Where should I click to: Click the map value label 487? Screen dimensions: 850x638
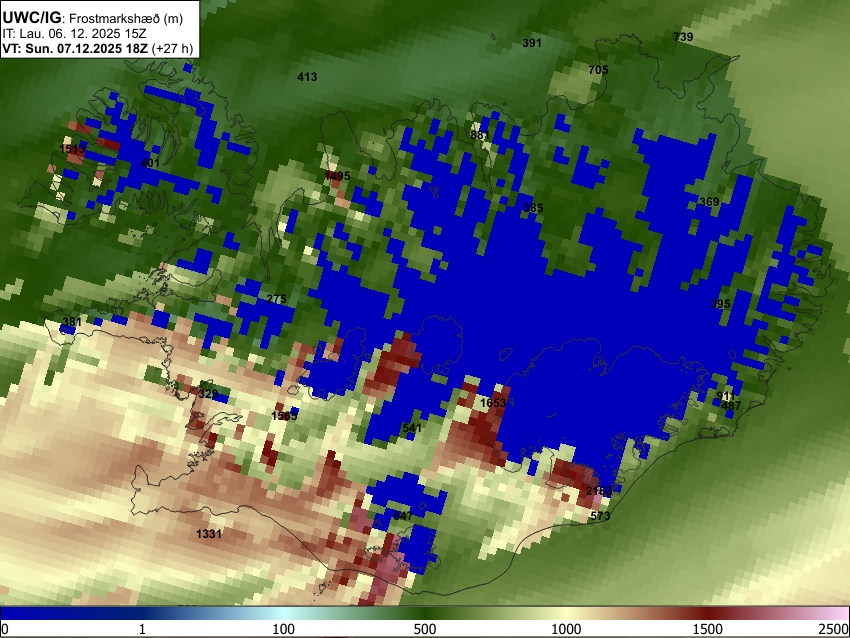[x=731, y=405]
